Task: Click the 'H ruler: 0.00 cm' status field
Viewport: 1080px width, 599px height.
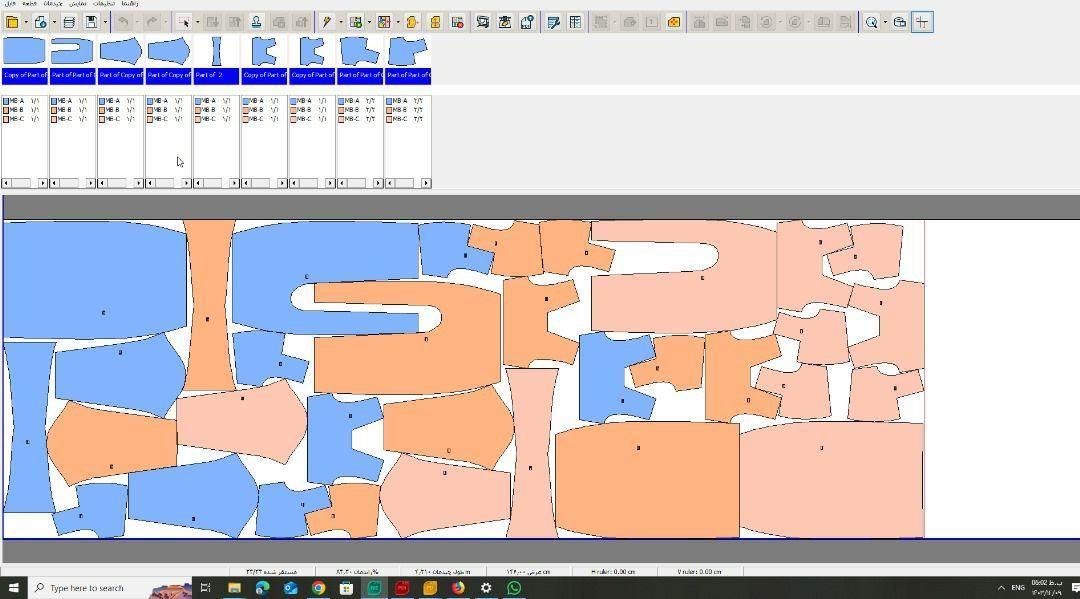Action: 613,571
